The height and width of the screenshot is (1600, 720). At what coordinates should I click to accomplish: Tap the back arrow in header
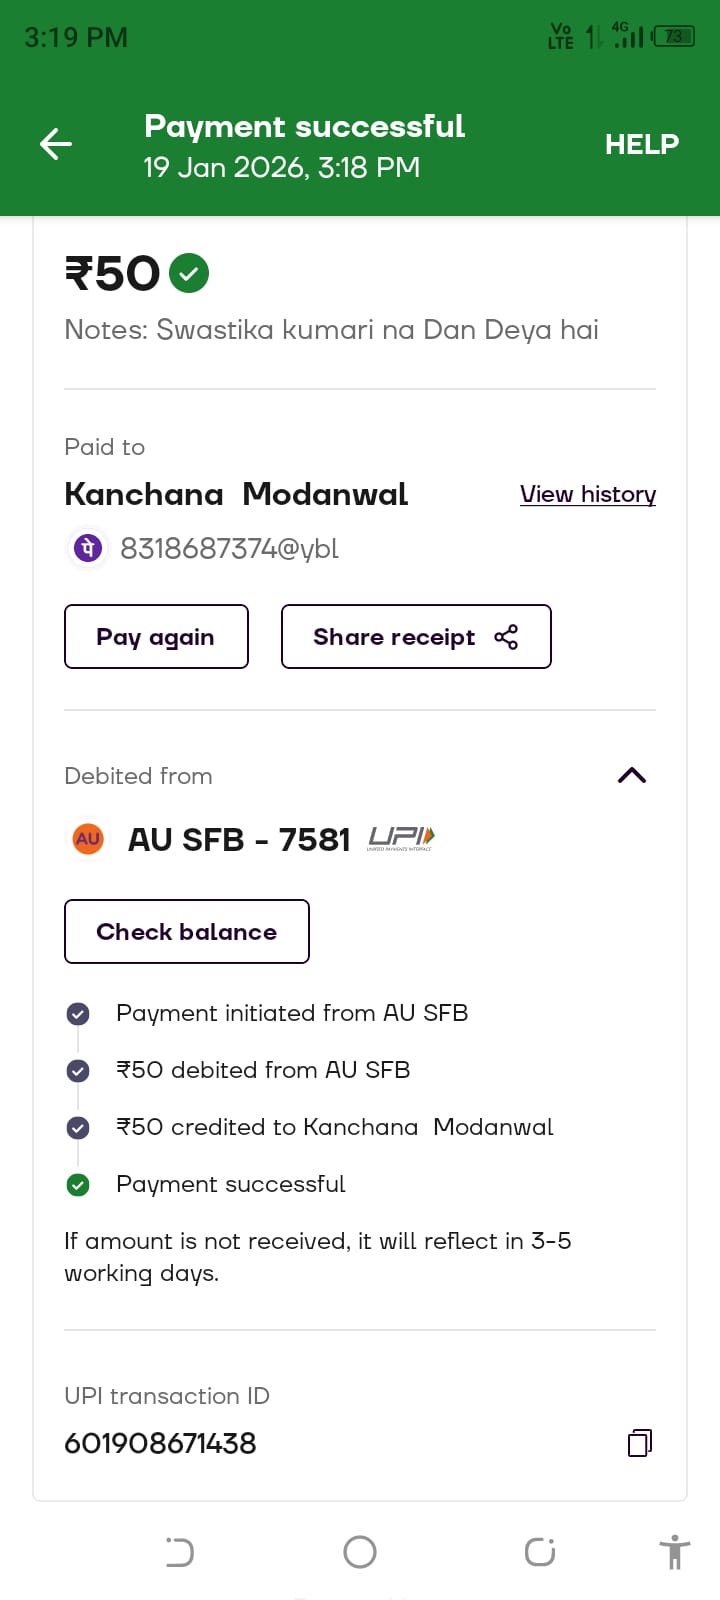[56, 145]
